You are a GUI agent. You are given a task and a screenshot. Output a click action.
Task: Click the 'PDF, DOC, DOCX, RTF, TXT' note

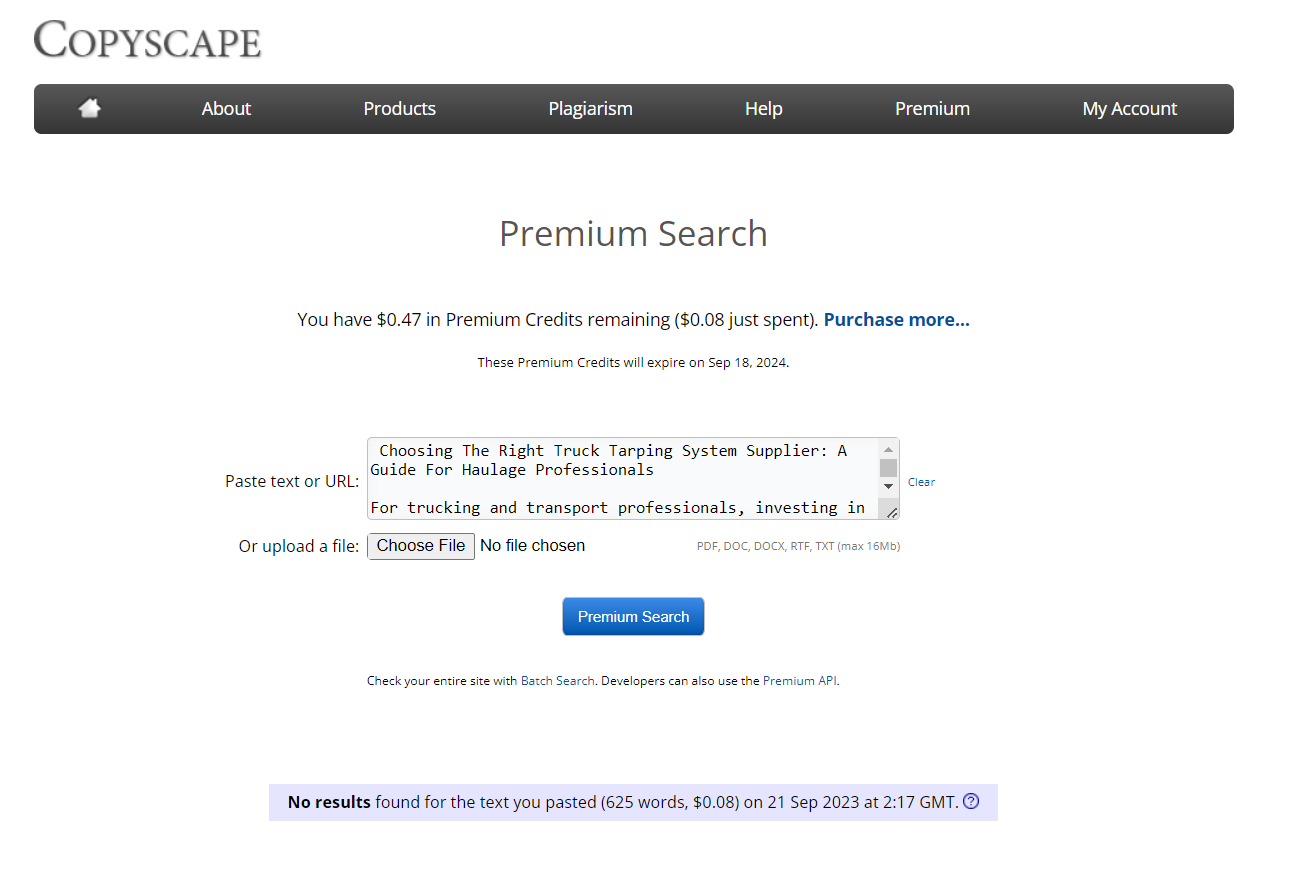click(x=798, y=546)
